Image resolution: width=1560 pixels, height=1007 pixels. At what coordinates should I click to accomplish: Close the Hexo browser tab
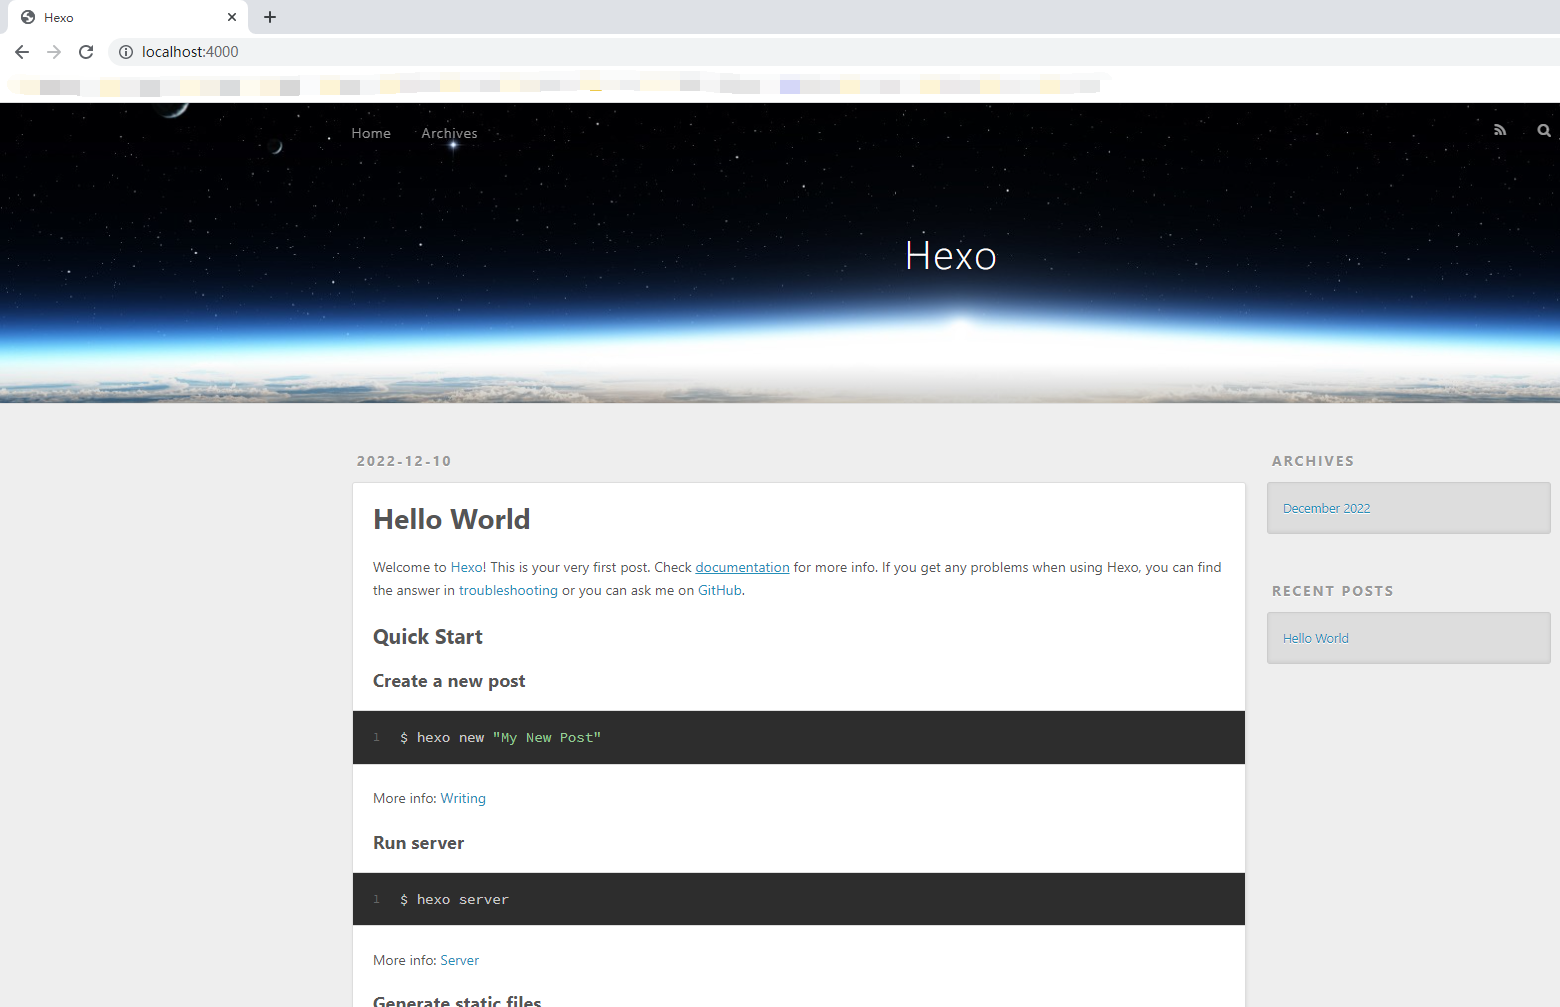click(x=232, y=17)
